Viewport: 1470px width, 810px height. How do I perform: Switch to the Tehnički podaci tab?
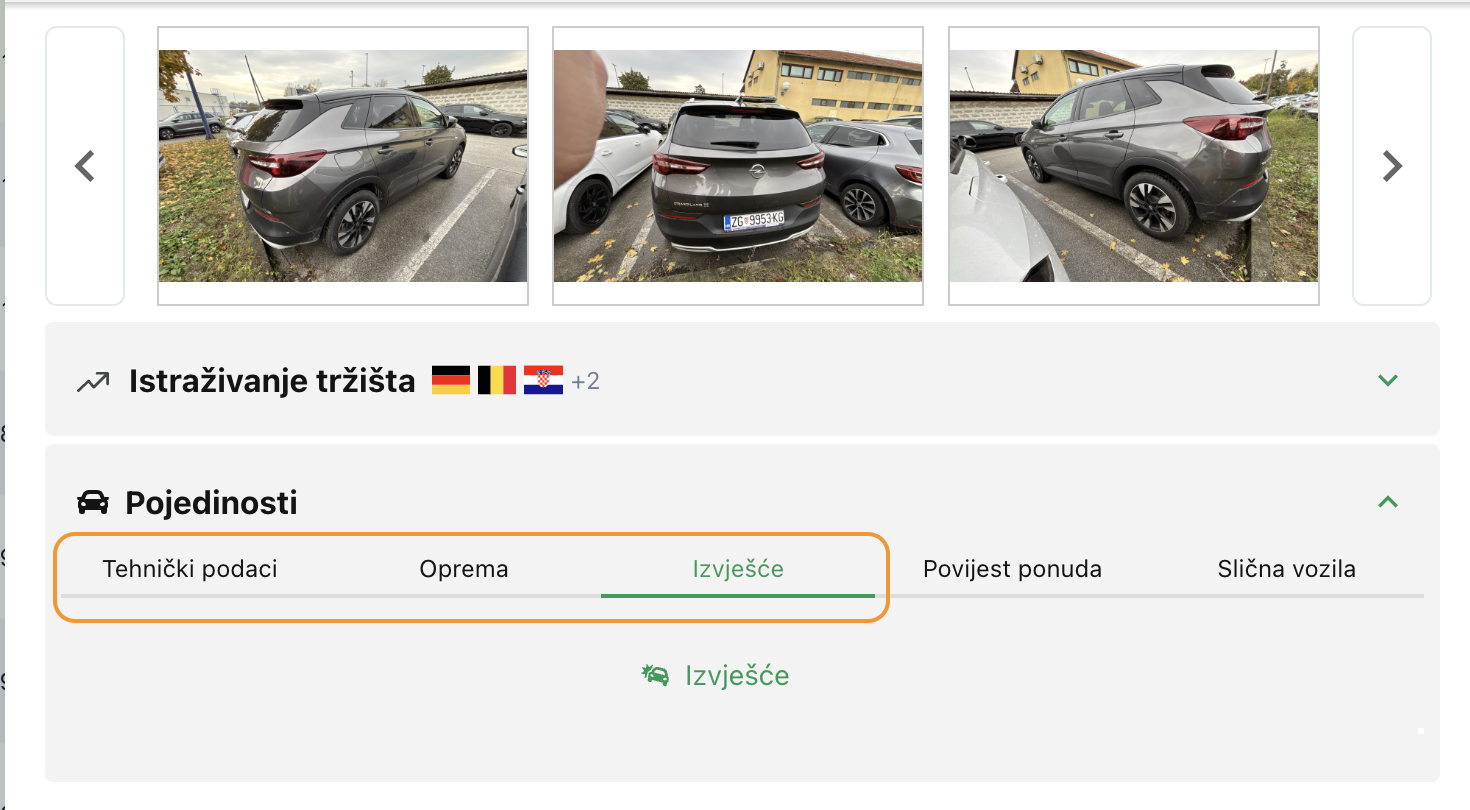pos(190,570)
